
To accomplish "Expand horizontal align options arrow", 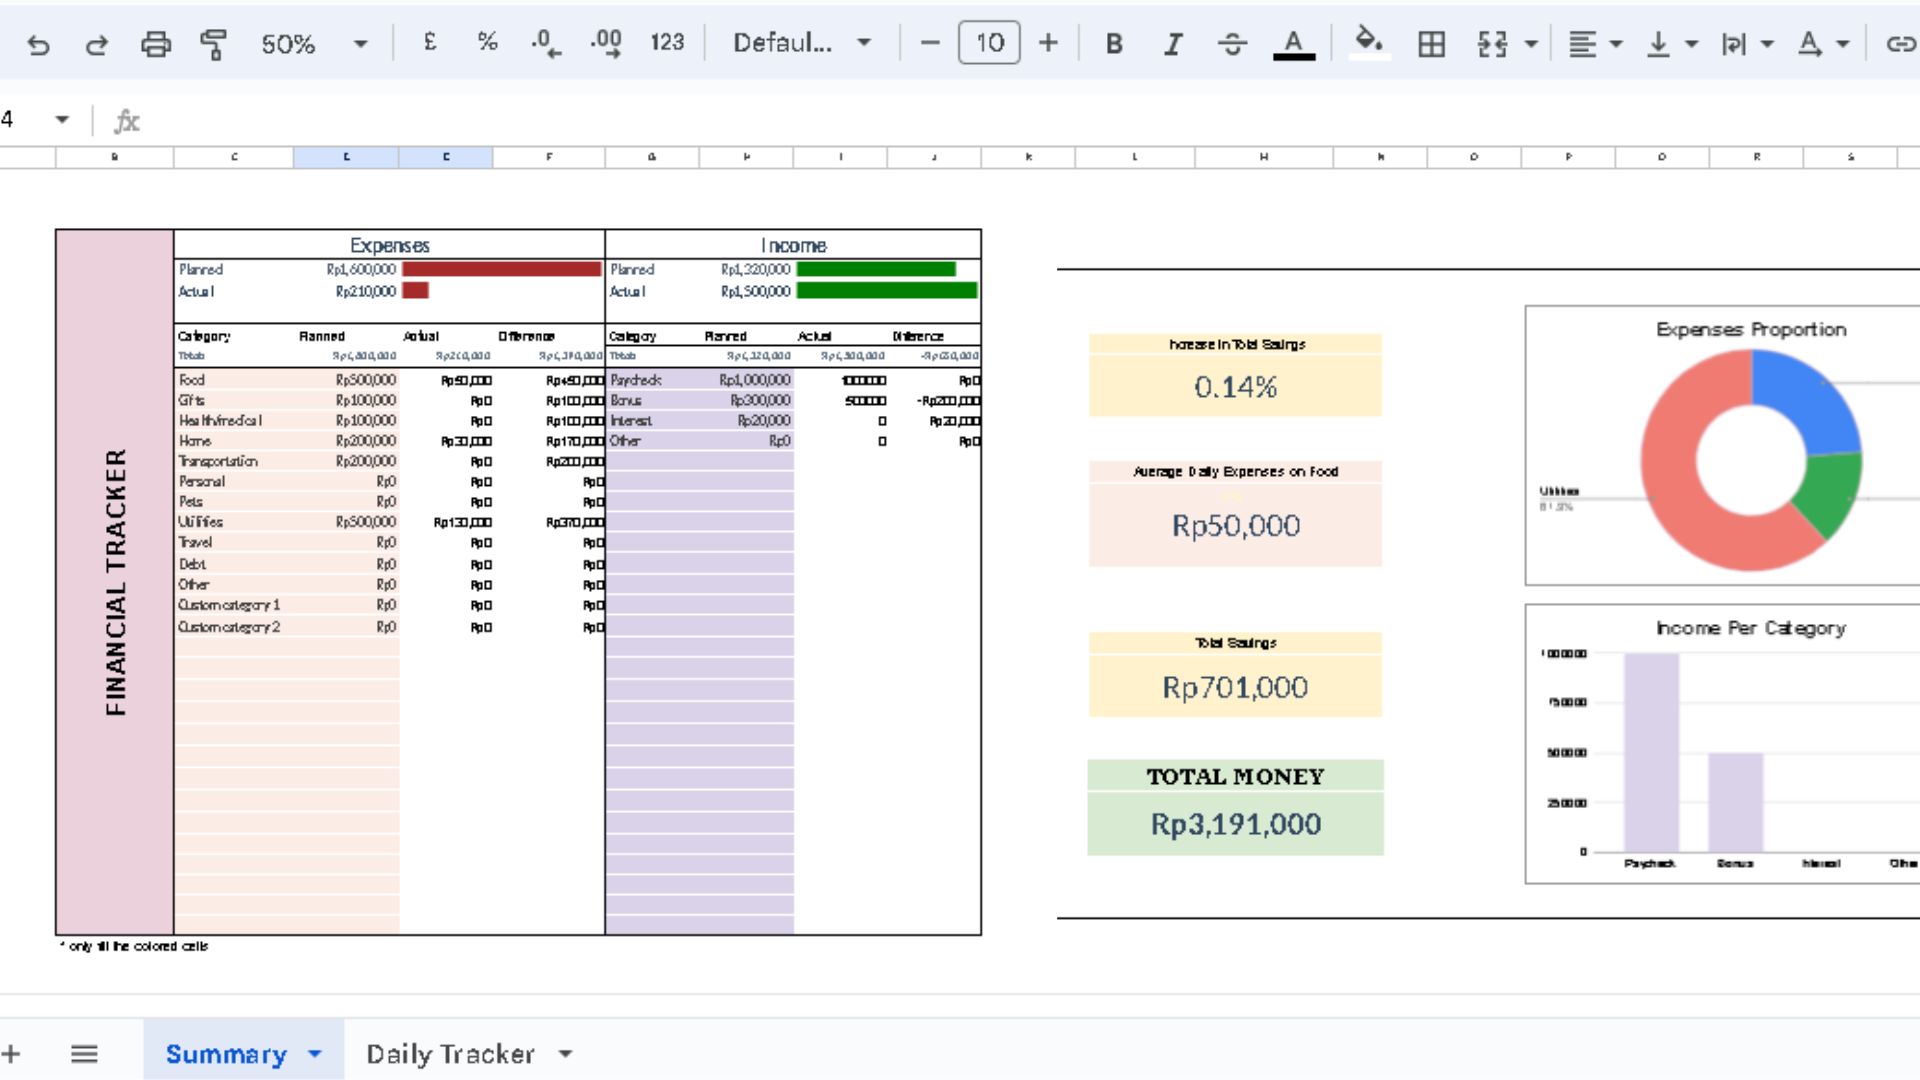I will (x=1616, y=44).
